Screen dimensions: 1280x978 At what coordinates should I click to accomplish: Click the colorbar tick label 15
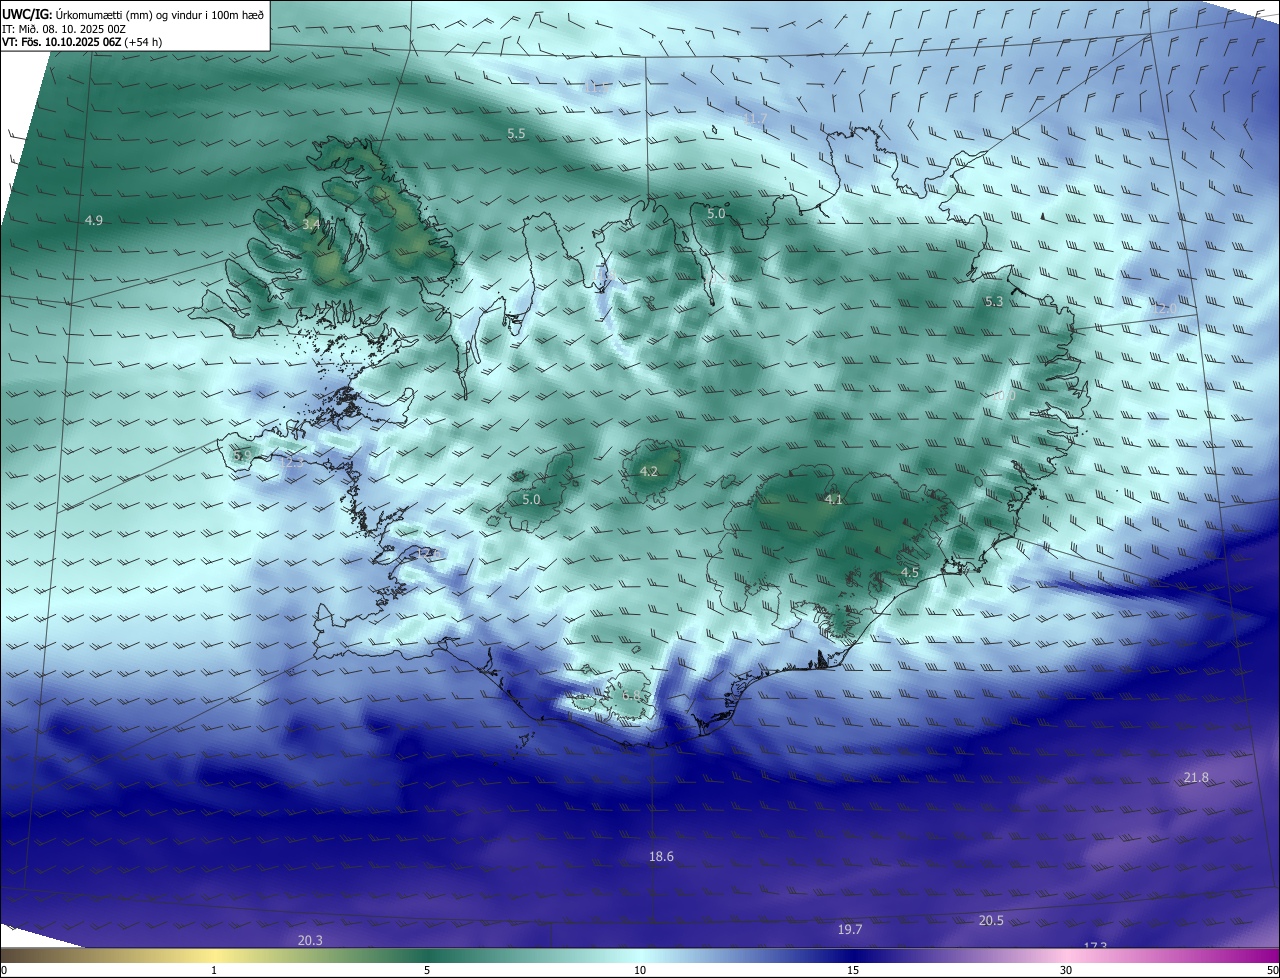point(853,970)
